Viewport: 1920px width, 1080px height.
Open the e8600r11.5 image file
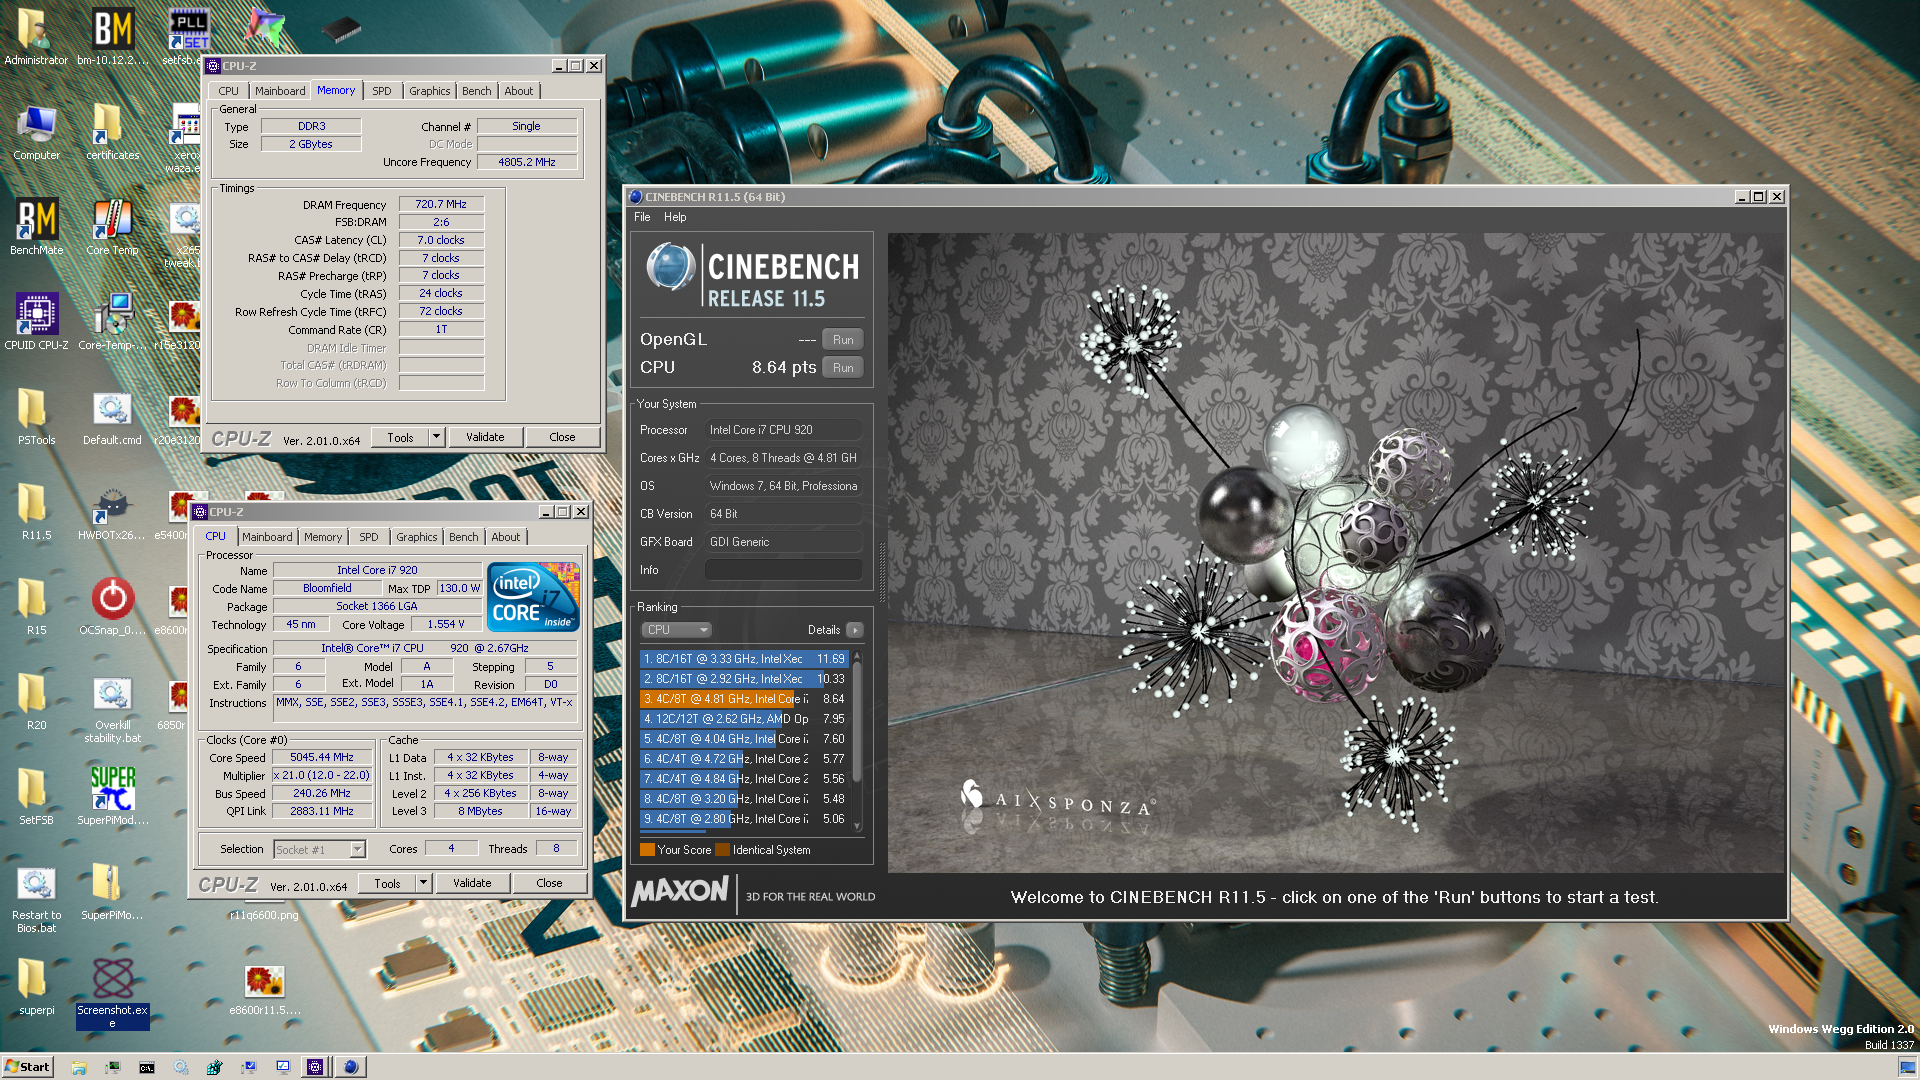tap(264, 990)
